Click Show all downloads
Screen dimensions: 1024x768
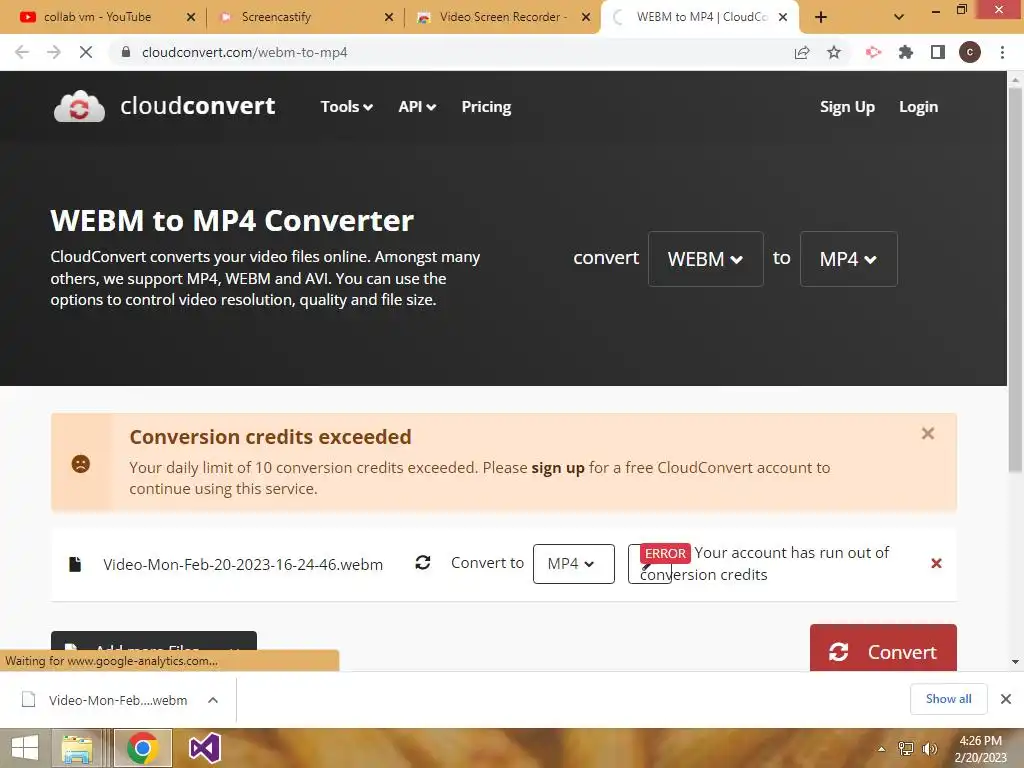coord(948,699)
